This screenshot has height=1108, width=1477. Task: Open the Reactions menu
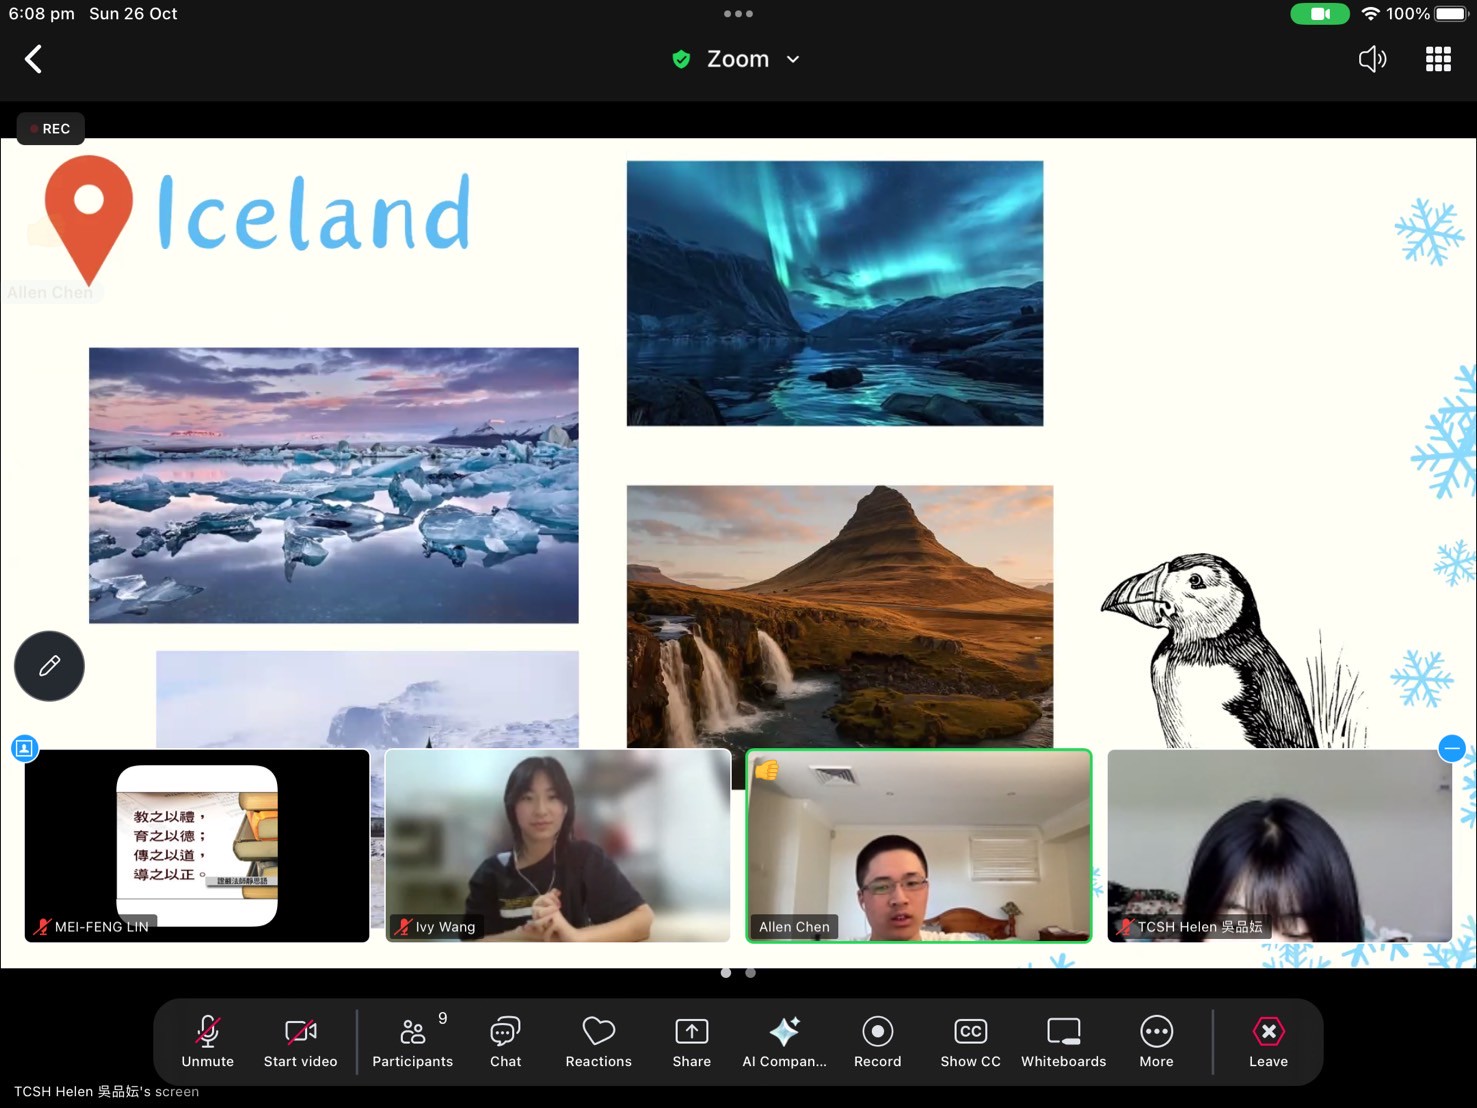tap(598, 1041)
